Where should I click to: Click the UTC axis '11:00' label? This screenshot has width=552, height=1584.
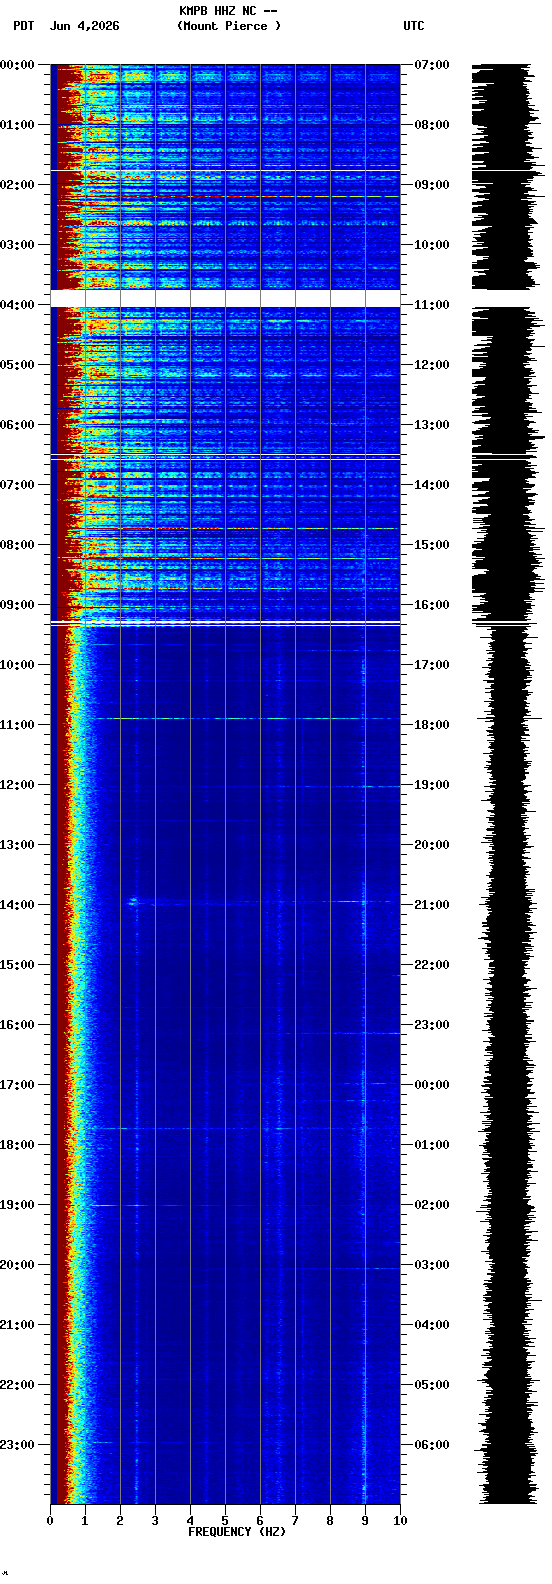point(431,305)
